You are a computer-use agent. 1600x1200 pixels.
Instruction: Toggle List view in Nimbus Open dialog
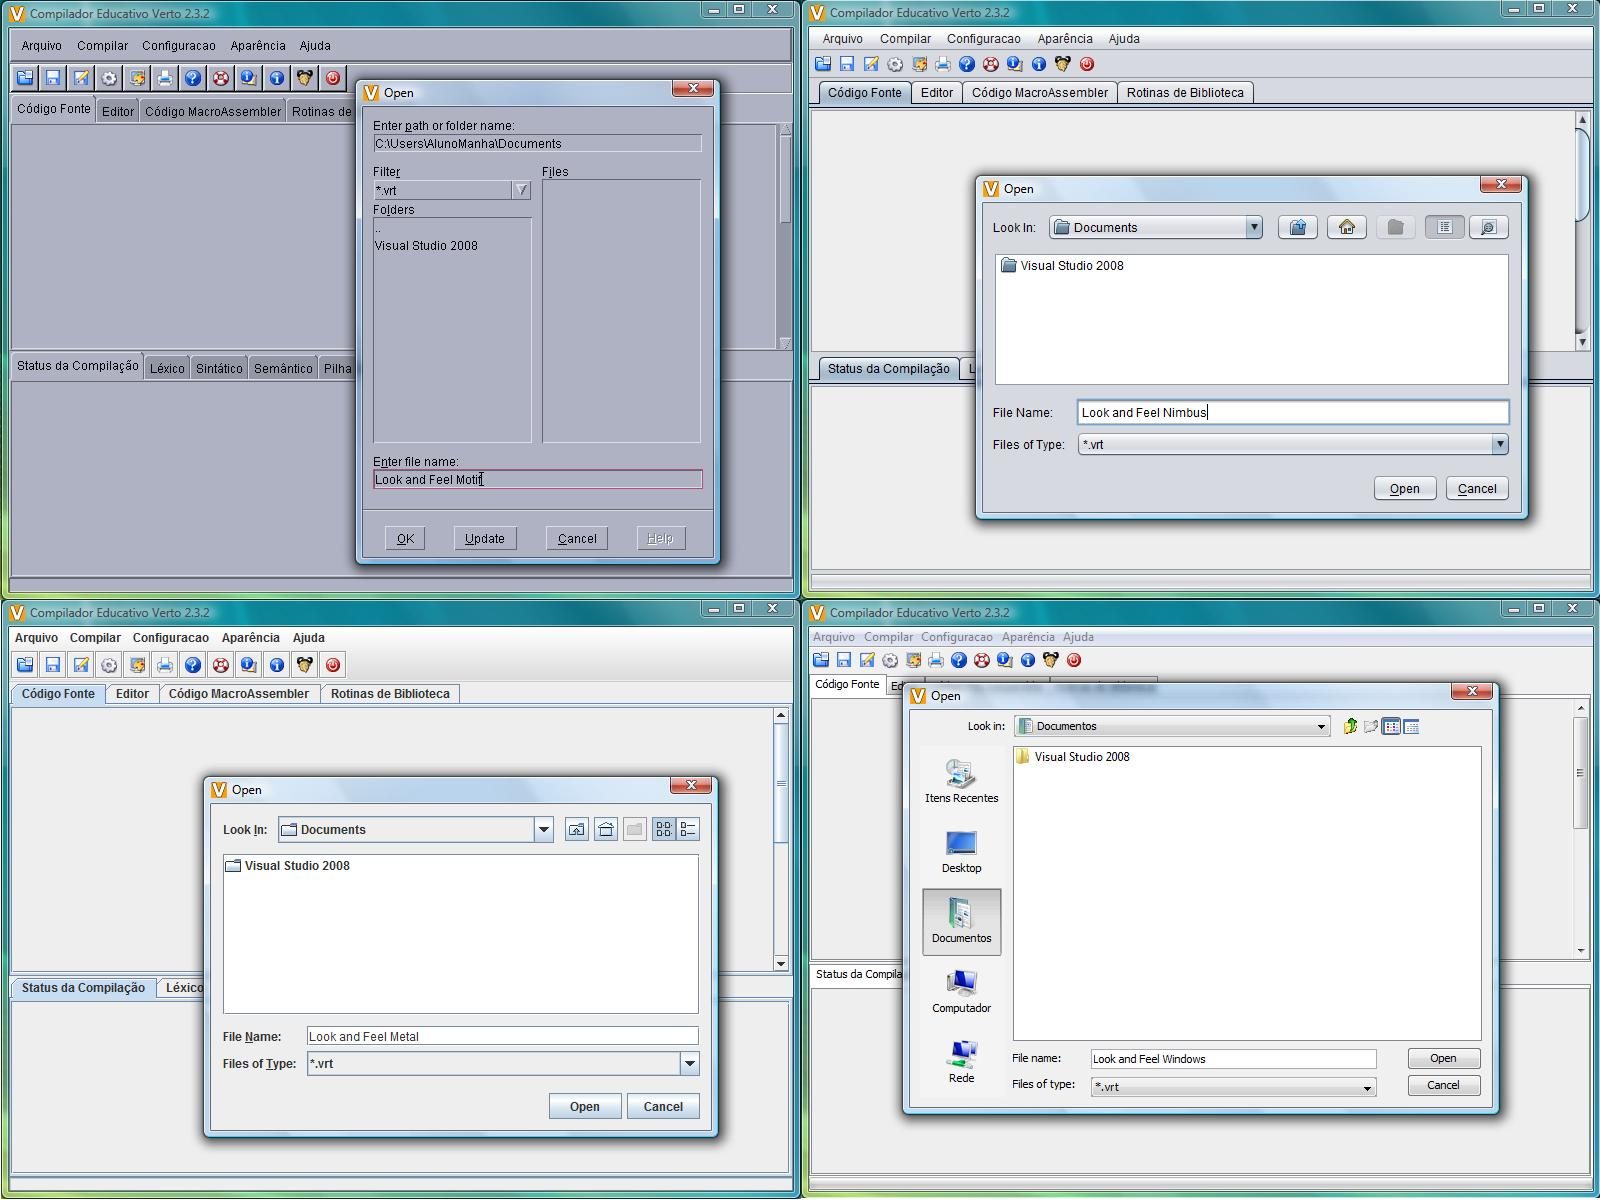[1444, 227]
